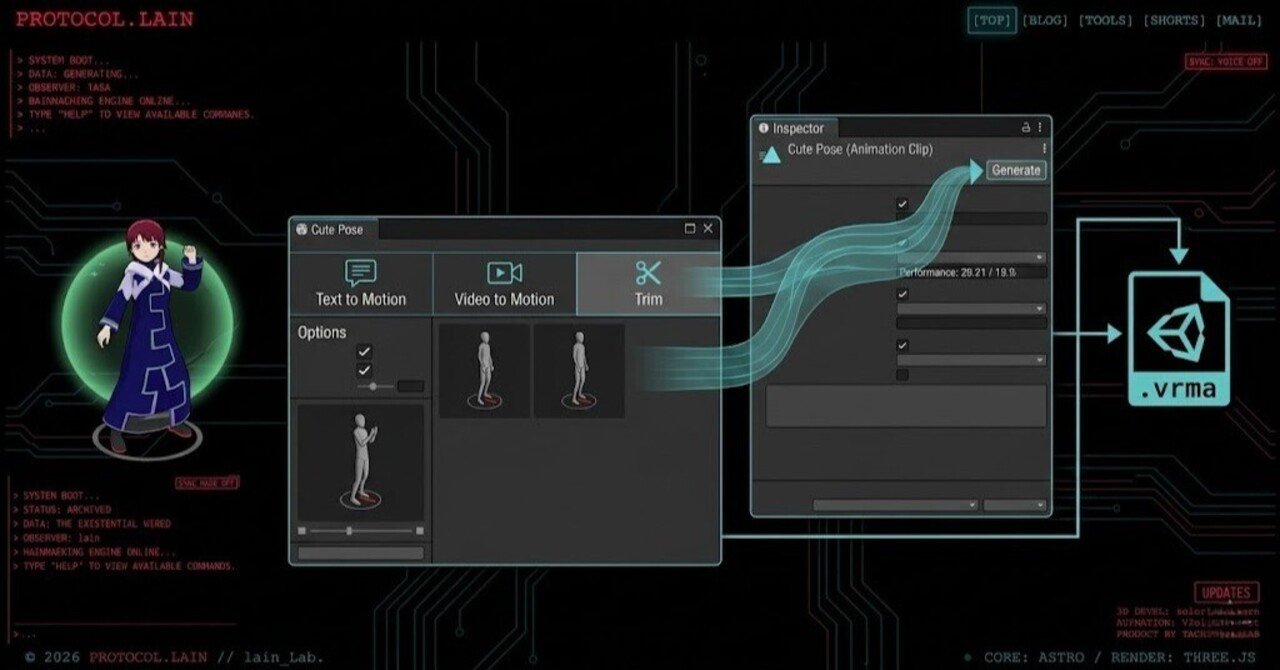Click the large text box in Inspector
1280x670 pixels.
(x=906, y=406)
